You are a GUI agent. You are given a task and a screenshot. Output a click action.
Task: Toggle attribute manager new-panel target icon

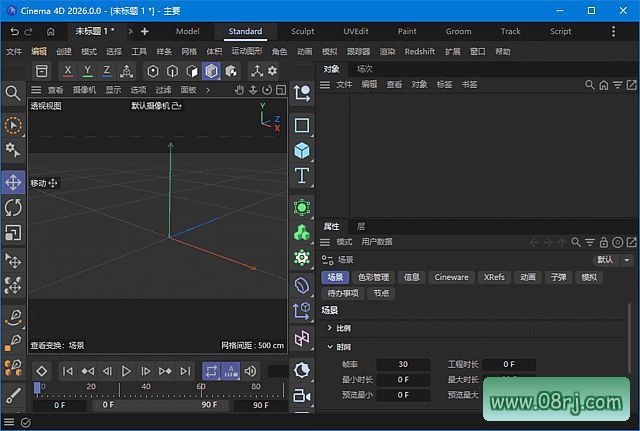pos(618,242)
